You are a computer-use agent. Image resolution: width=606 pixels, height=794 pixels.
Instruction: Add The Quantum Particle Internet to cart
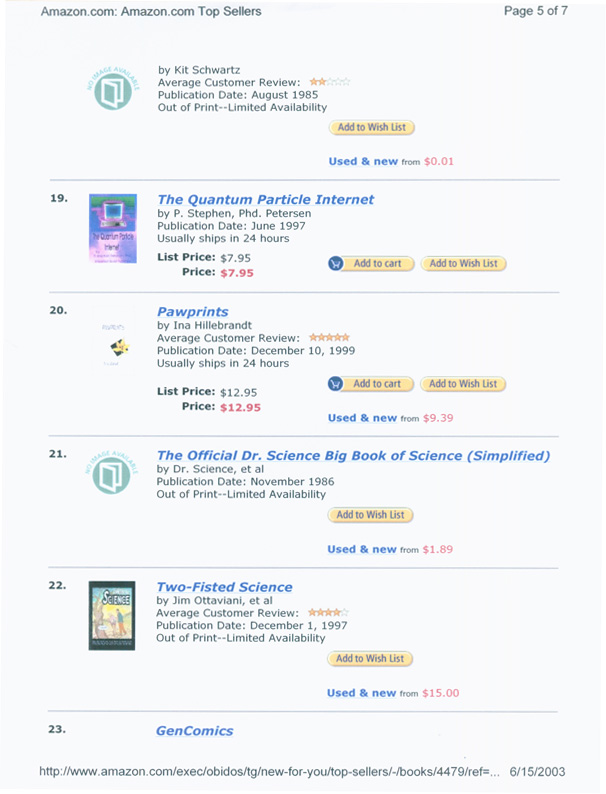[377, 264]
